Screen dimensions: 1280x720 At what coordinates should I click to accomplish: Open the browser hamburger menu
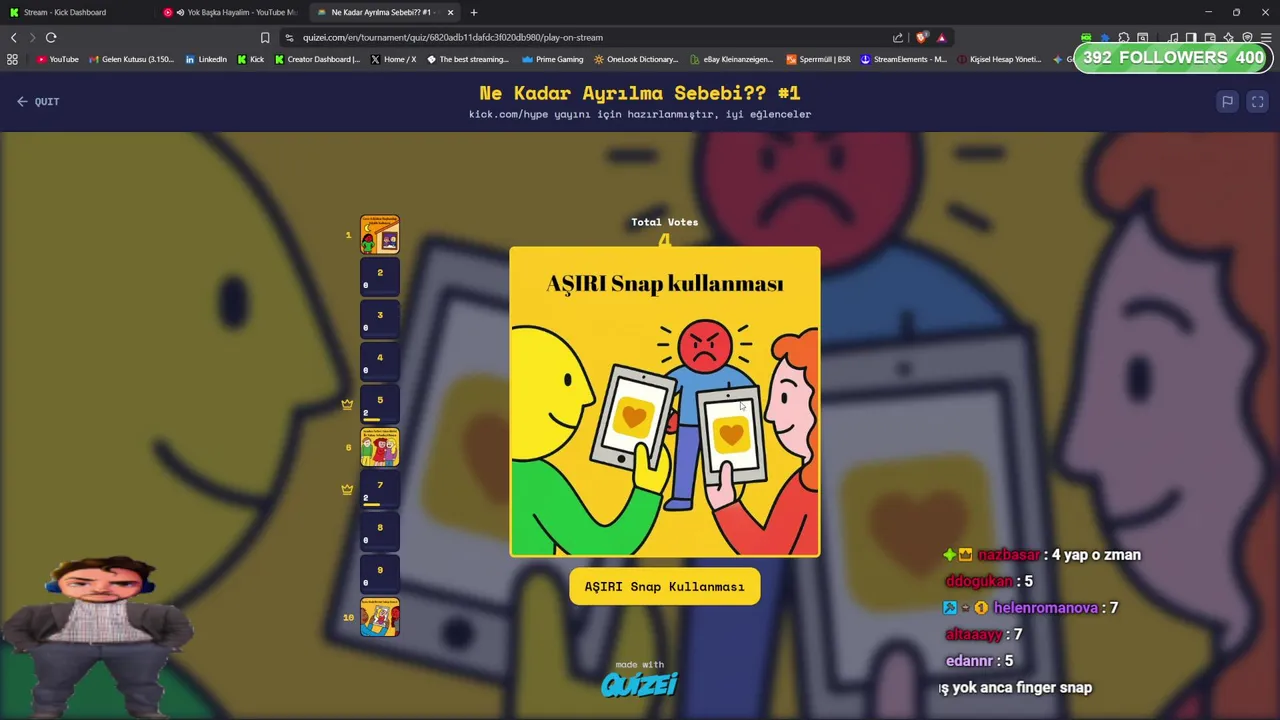click(1266, 37)
